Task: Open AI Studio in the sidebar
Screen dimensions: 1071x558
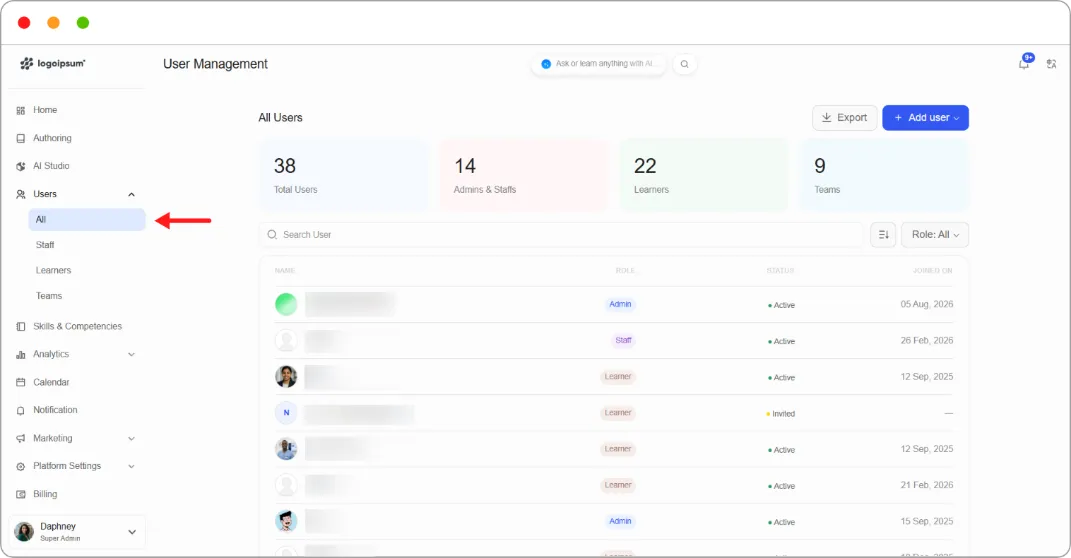Action: click(51, 166)
